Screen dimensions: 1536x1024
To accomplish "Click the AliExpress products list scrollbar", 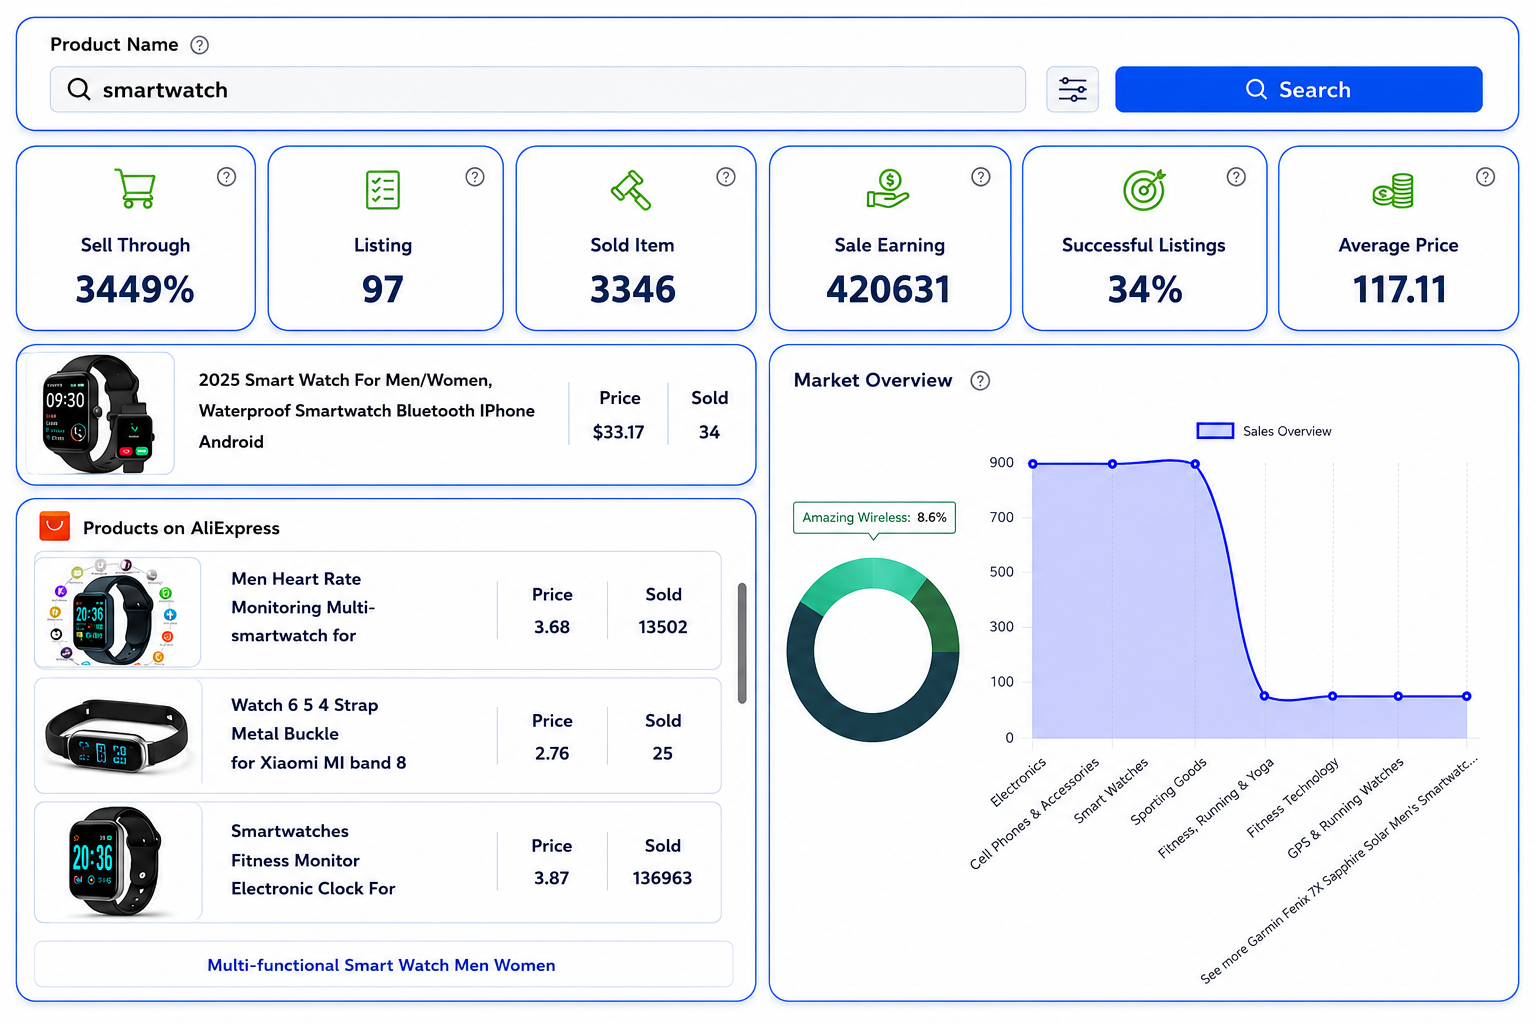I will pos(742,643).
